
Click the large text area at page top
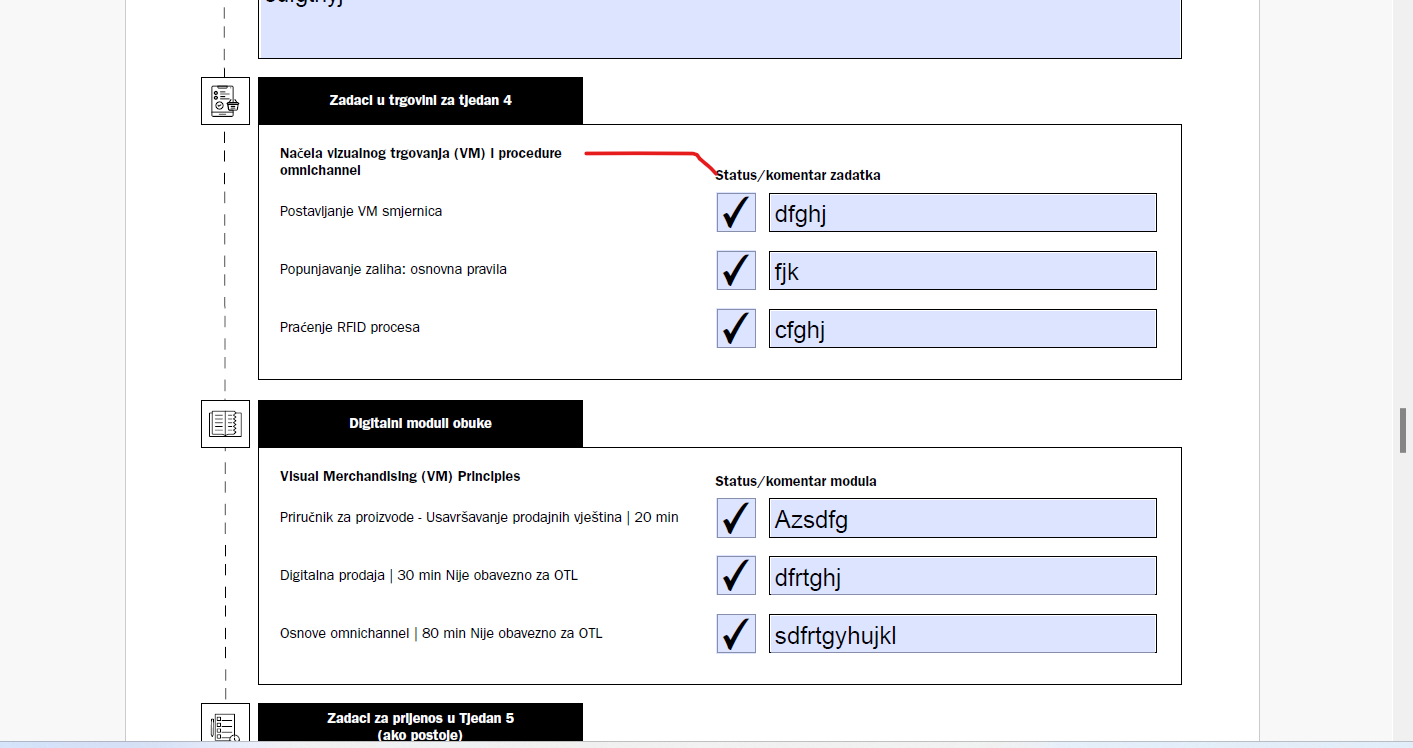720,28
